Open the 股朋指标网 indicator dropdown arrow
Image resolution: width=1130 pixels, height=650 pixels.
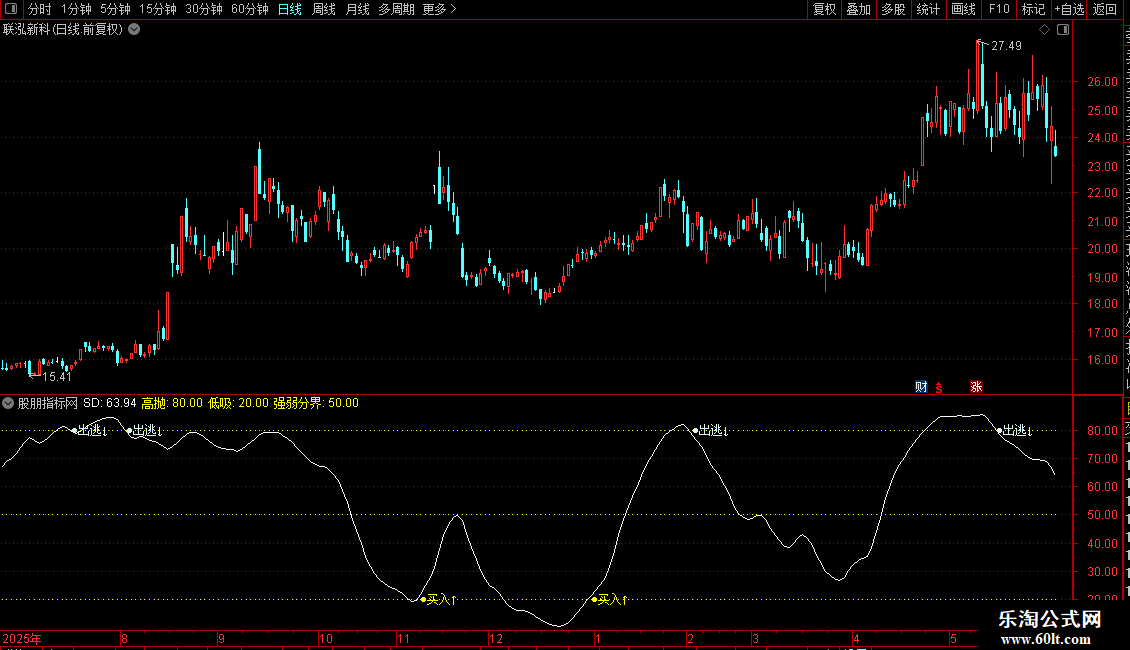[8, 404]
